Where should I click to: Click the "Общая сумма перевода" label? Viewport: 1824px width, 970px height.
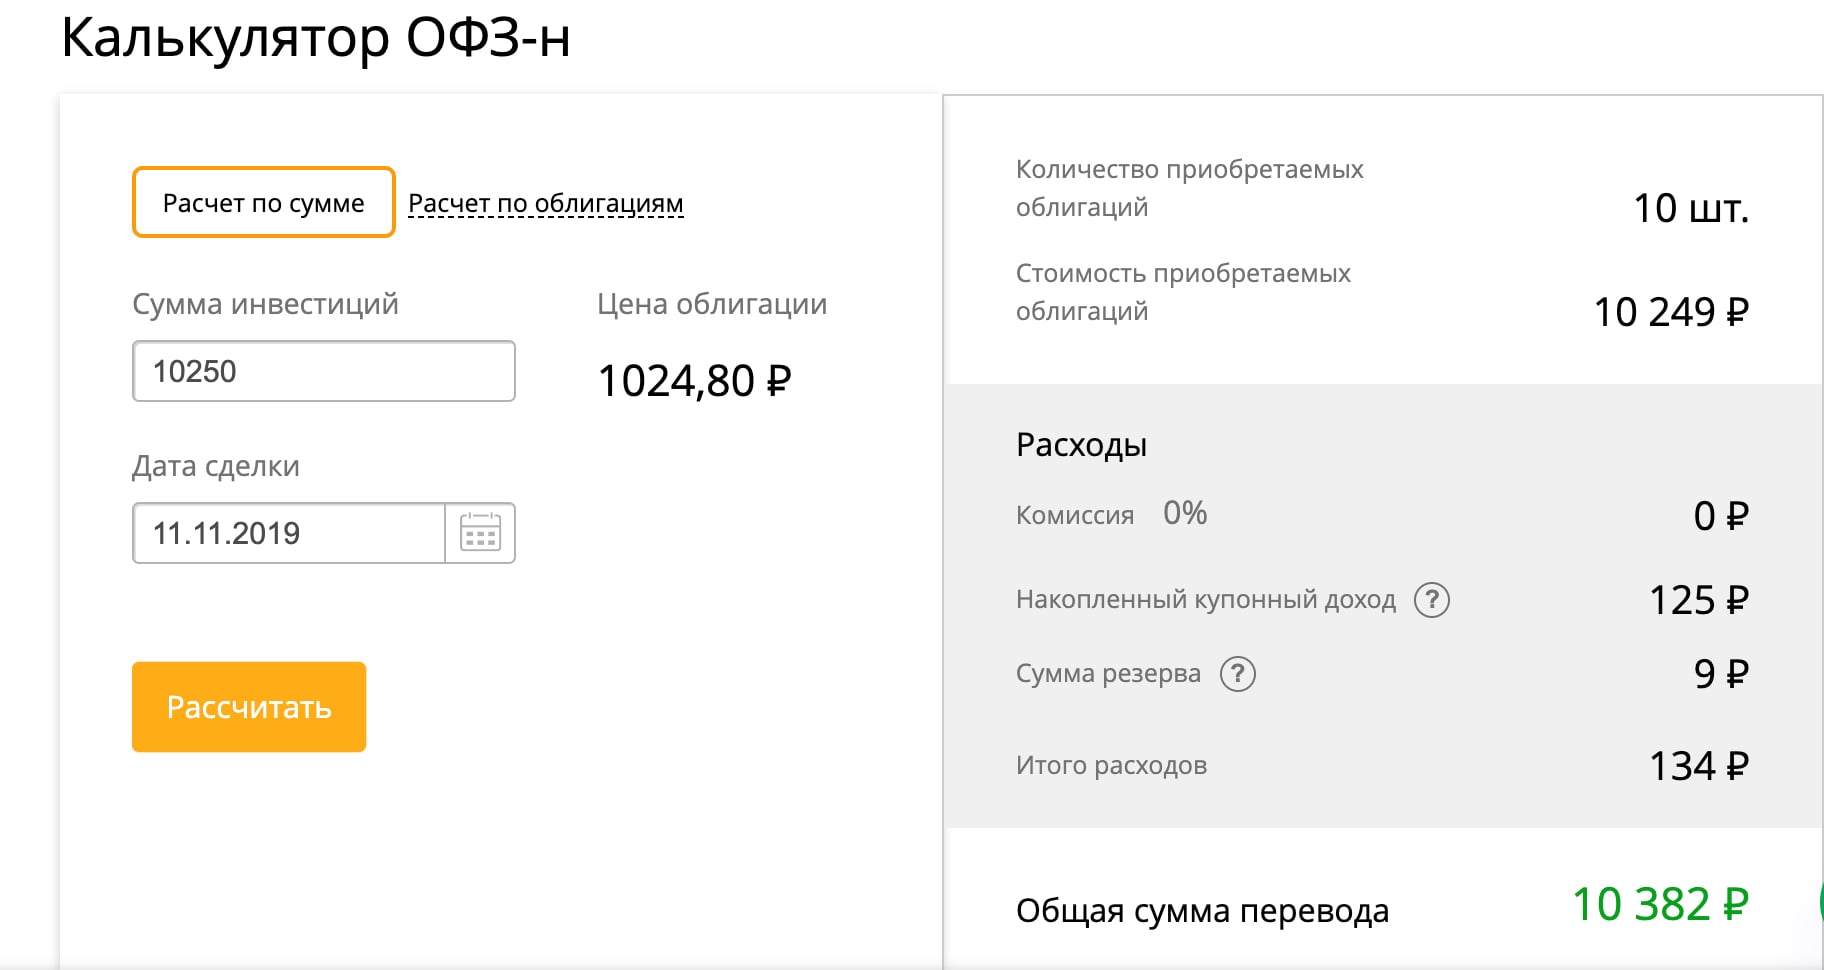click(x=1202, y=910)
